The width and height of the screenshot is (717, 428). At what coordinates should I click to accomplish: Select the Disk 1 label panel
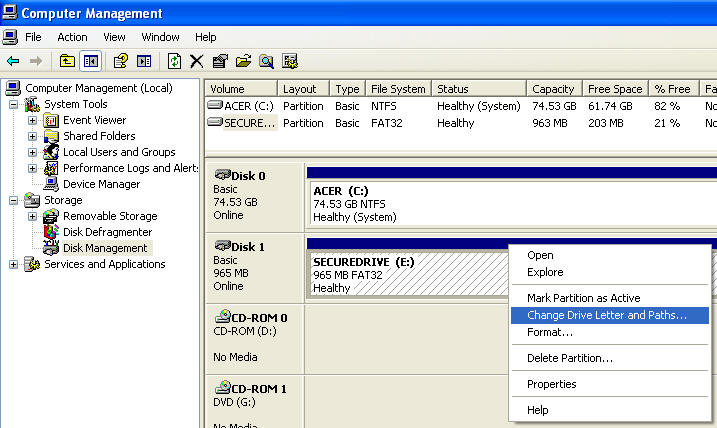(254, 268)
